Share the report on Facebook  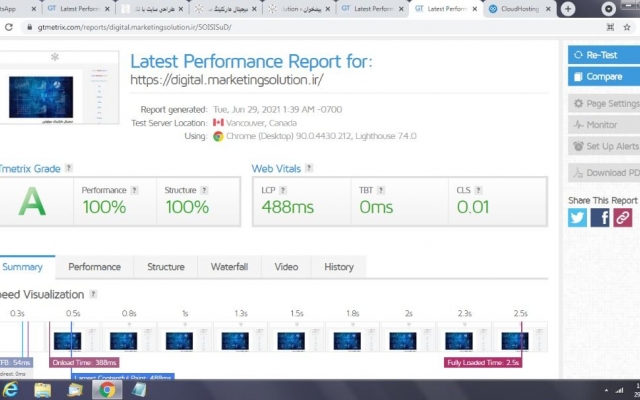click(600, 217)
